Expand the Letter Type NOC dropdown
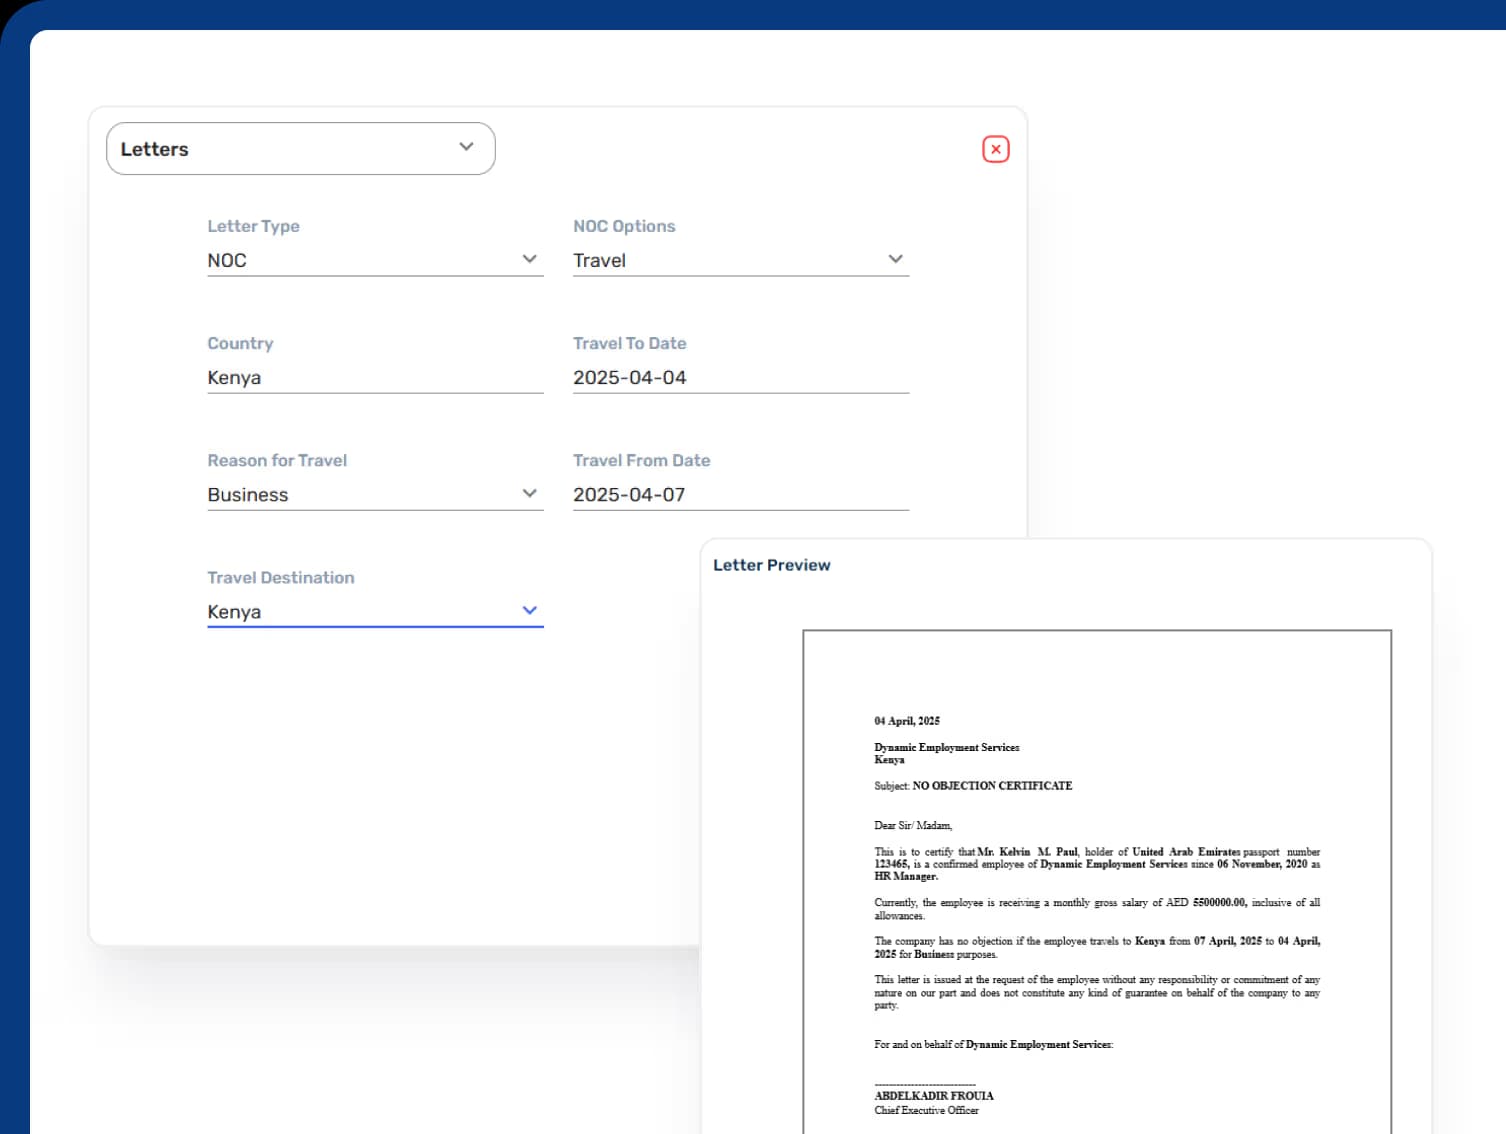 click(x=375, y=260)
